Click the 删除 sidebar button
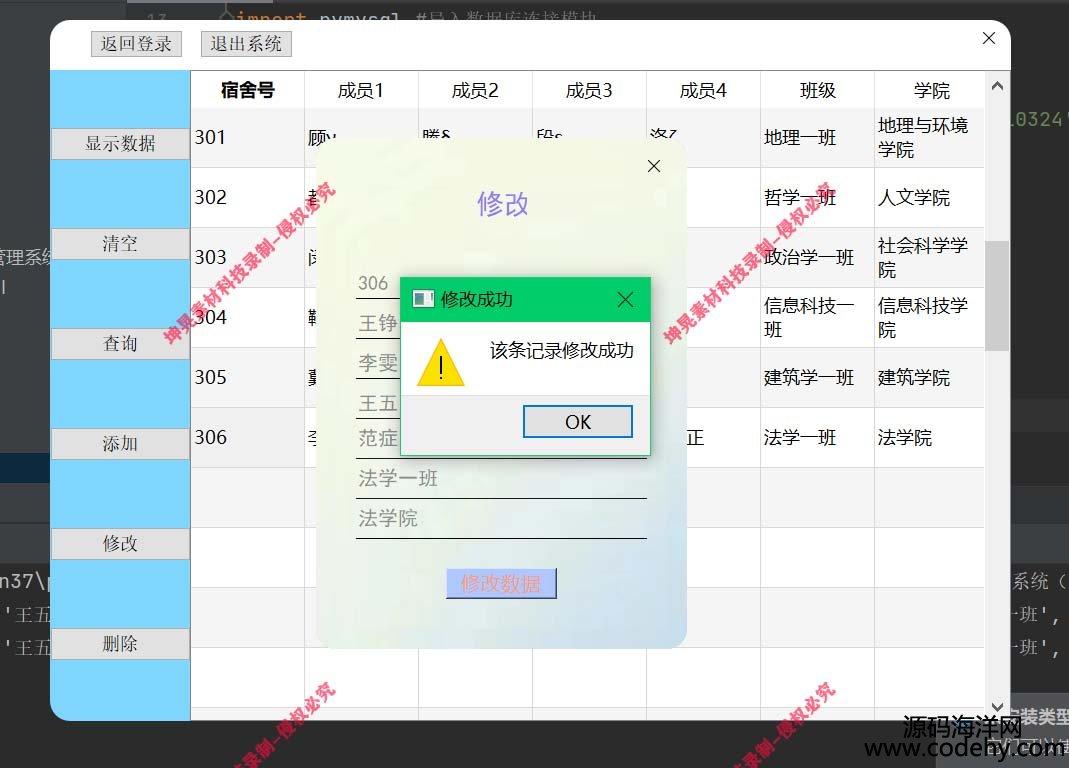The image size is (1069, 768). (120, 644)
